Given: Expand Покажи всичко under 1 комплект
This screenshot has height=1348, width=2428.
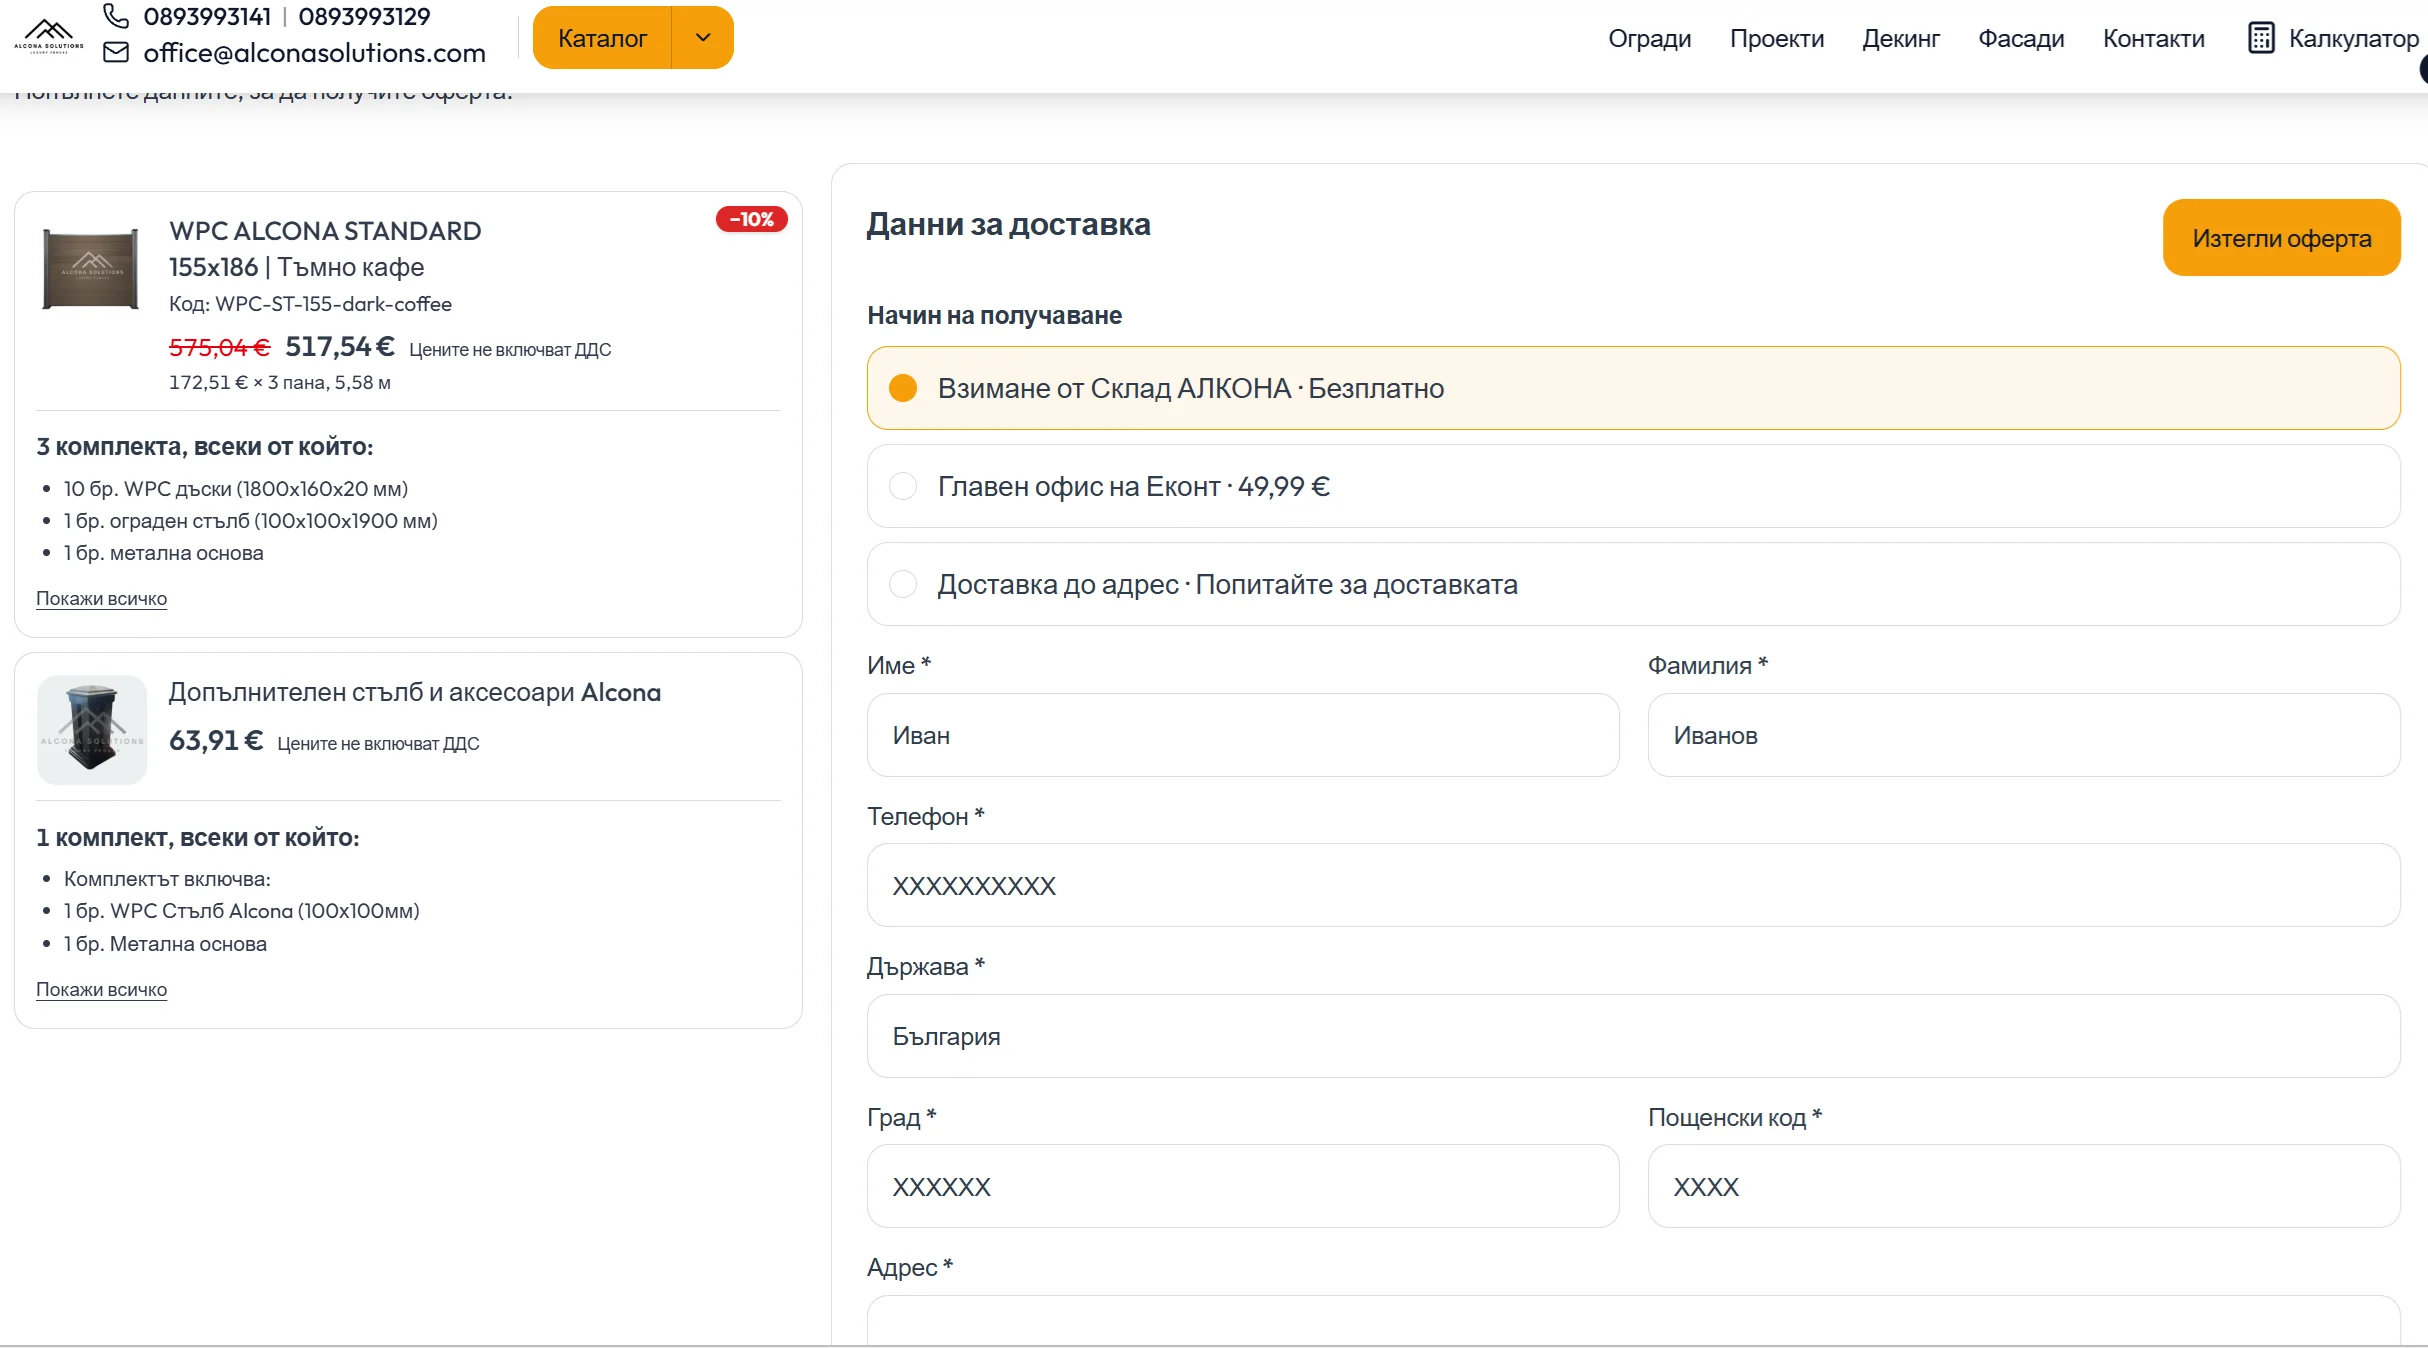Looking at the screenshot, I should [x=101, y=989].
